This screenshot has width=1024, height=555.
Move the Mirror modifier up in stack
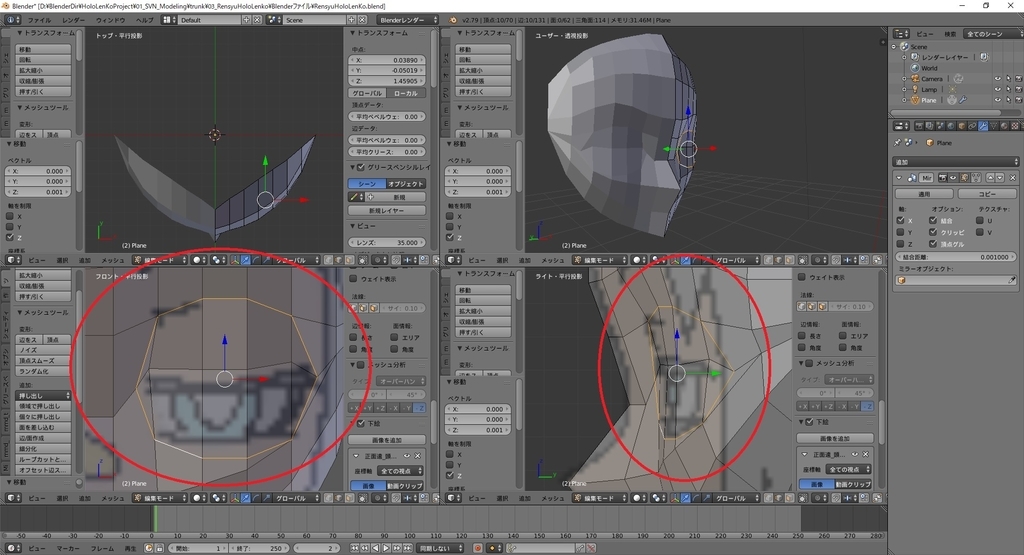point(990,178)
